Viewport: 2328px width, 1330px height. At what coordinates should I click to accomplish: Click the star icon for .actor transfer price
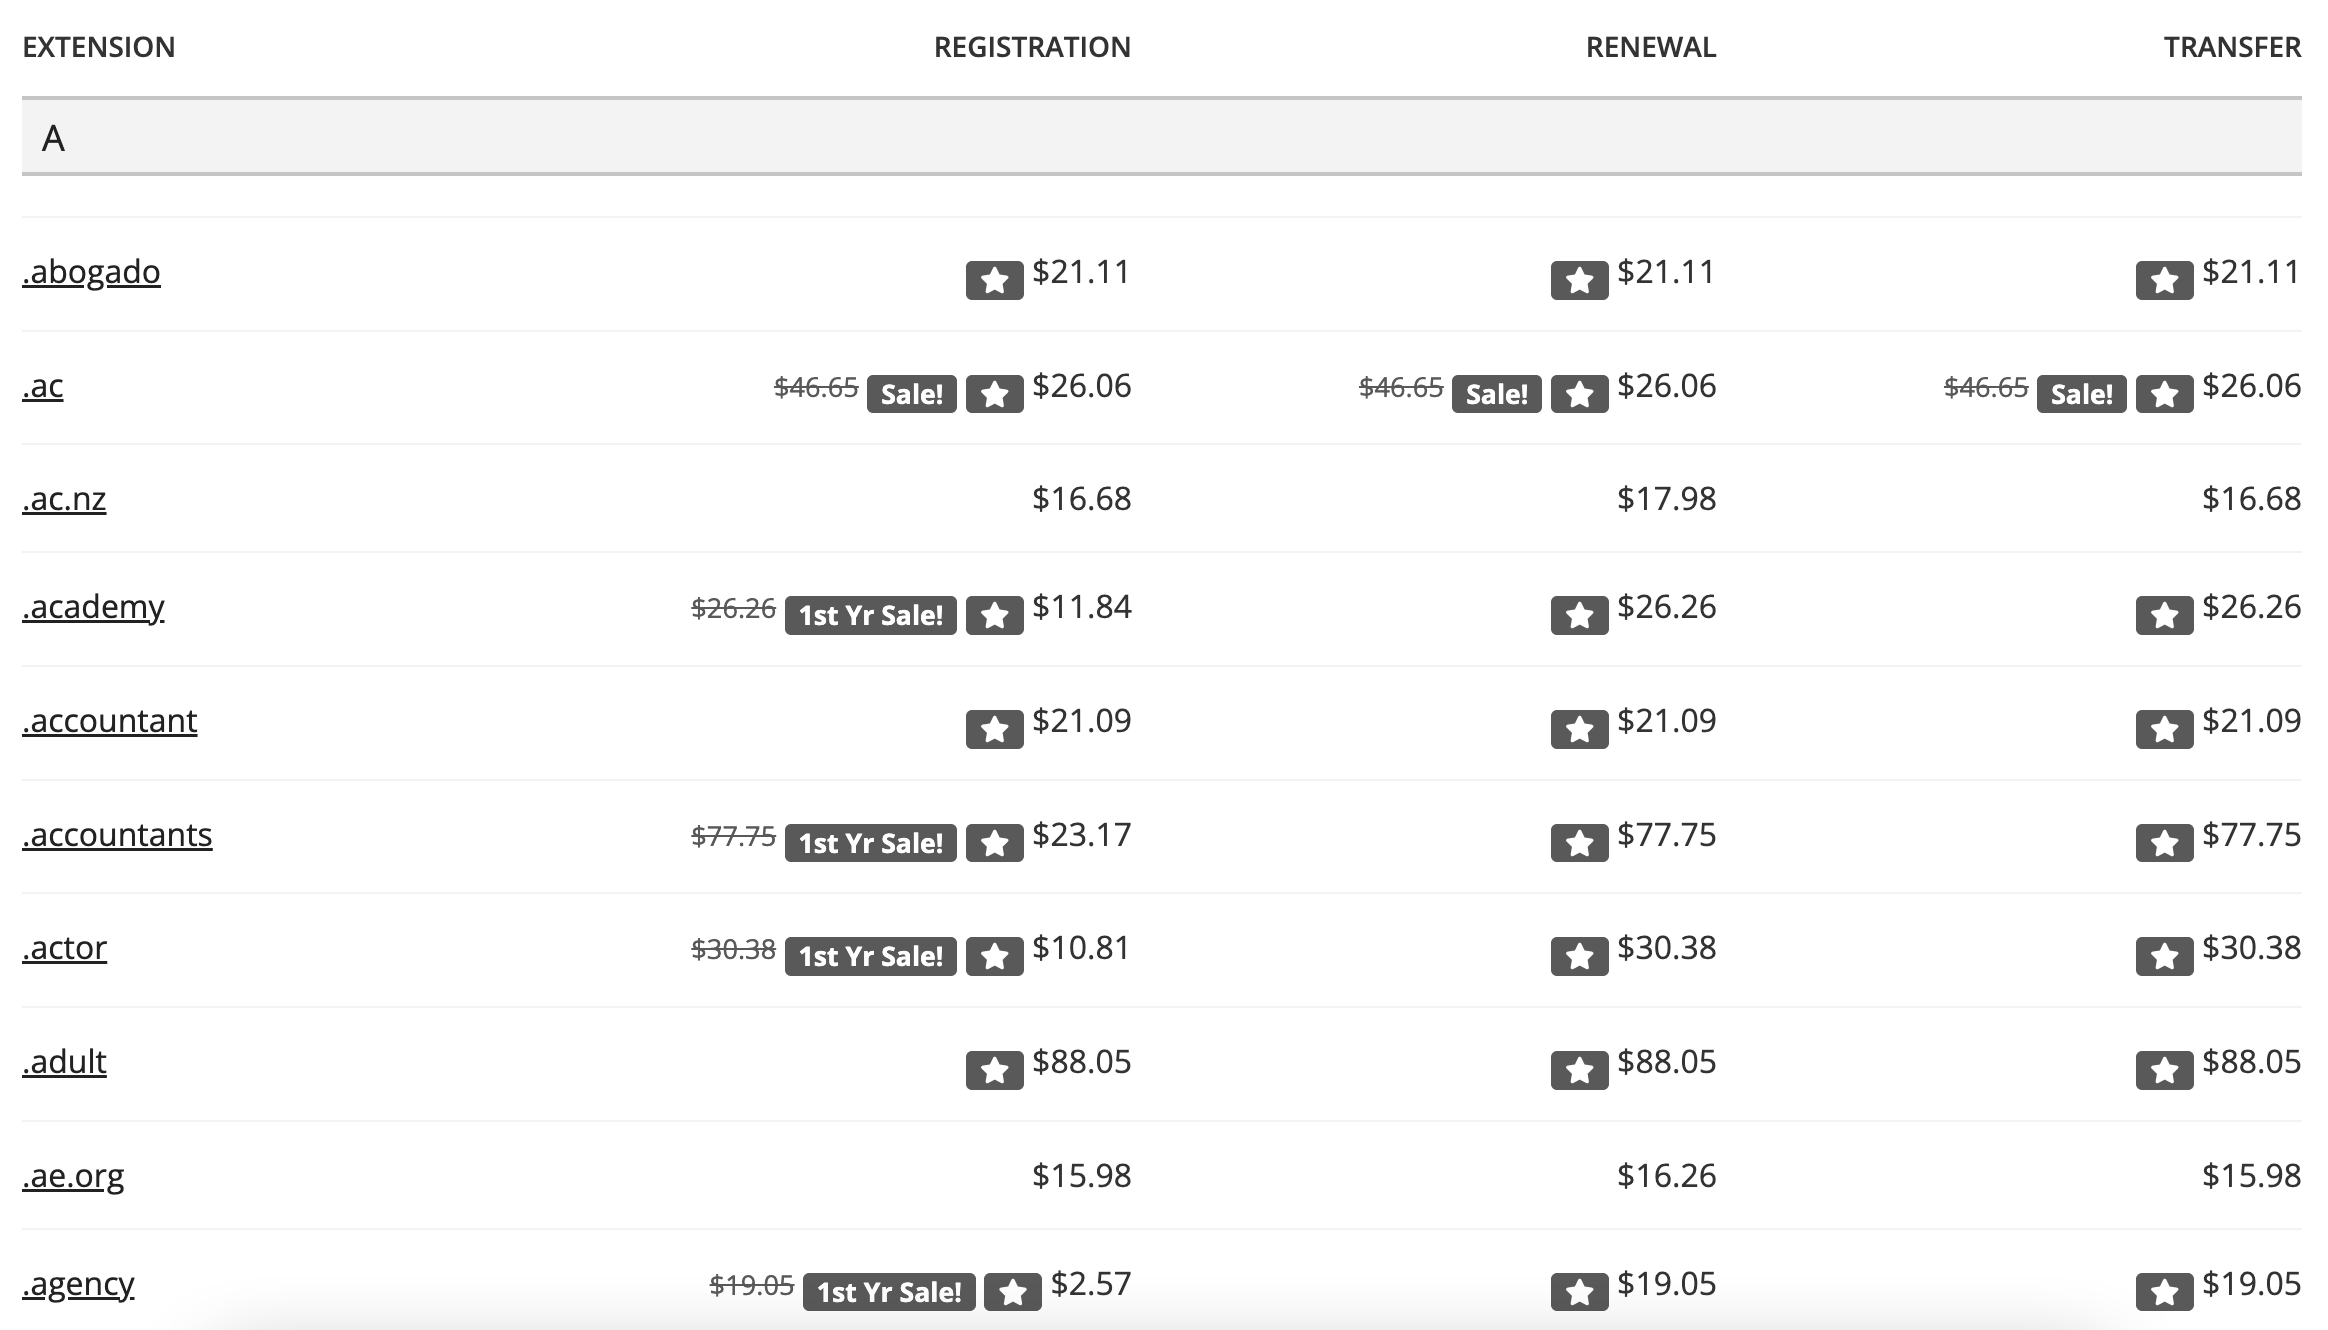[2164, 956]
